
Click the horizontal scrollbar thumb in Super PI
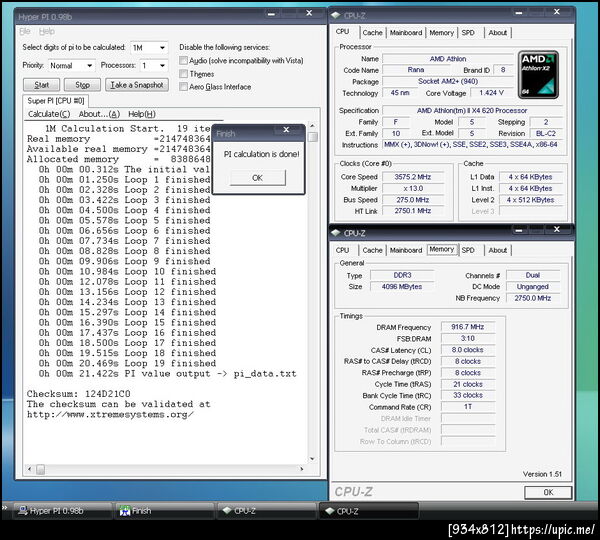(41, 469)
